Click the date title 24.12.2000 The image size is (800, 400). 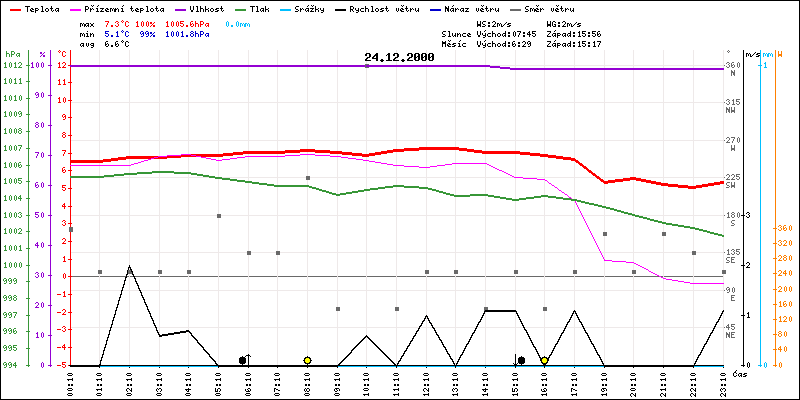point(399,58)
